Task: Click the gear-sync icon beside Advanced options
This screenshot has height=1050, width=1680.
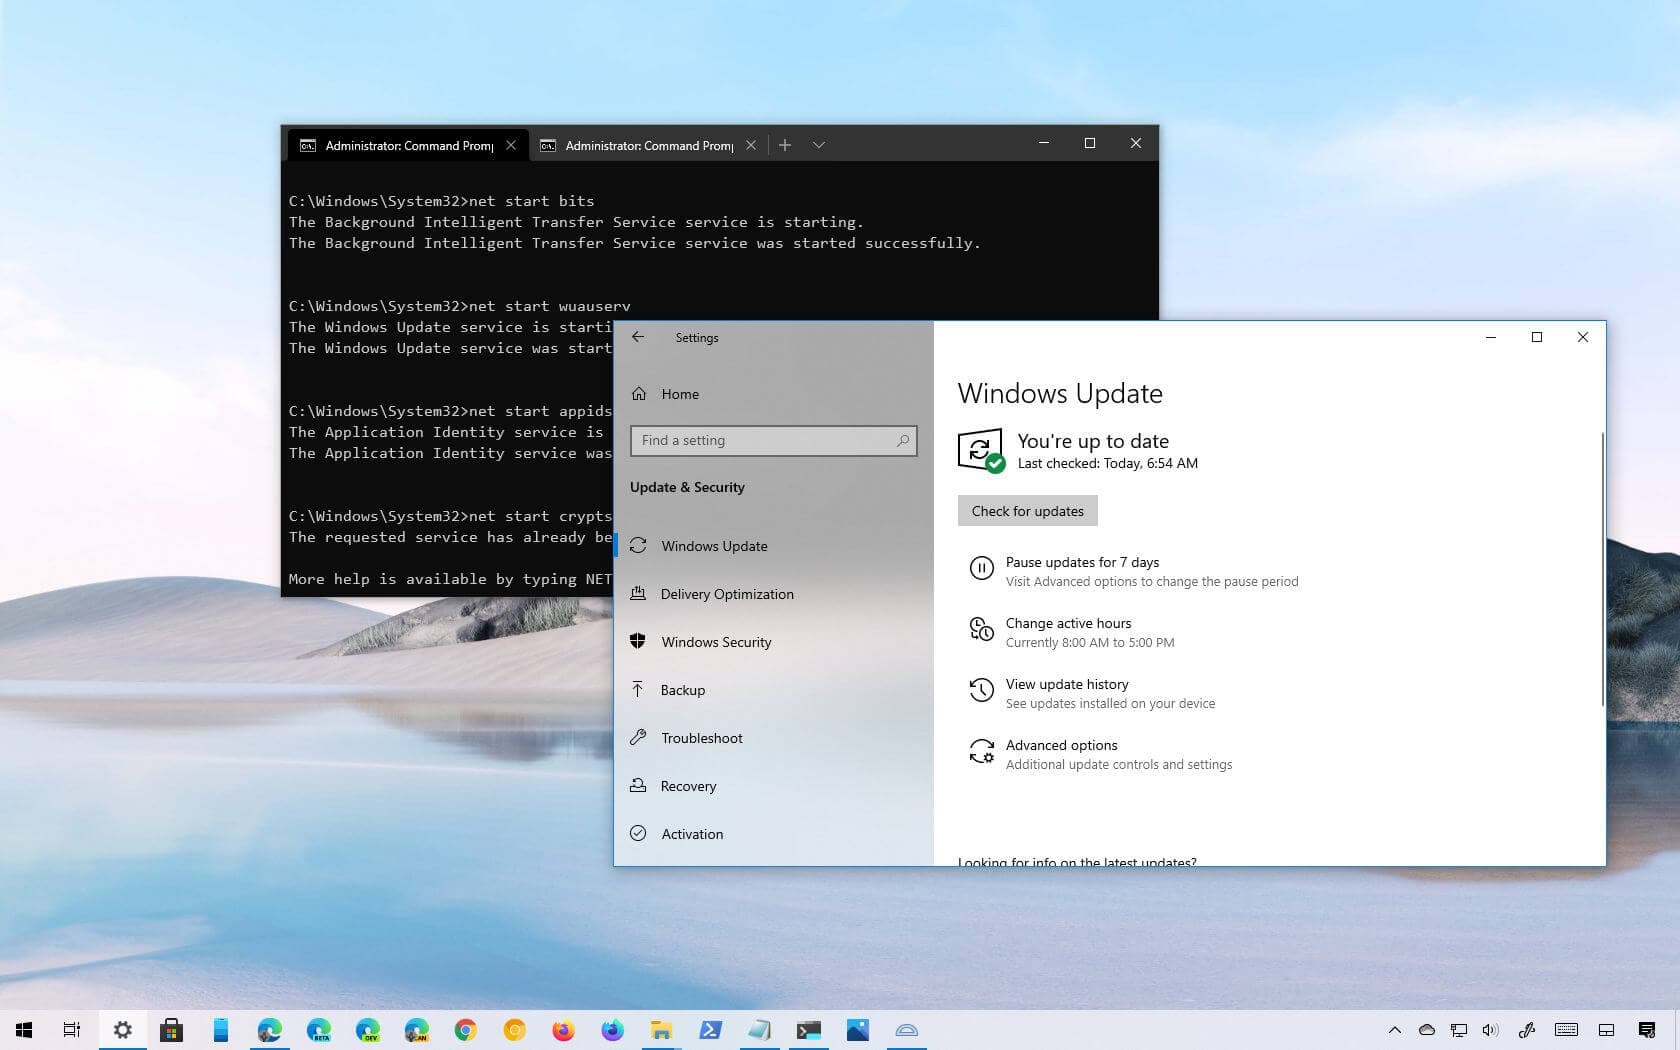Action: pos(981,752)
